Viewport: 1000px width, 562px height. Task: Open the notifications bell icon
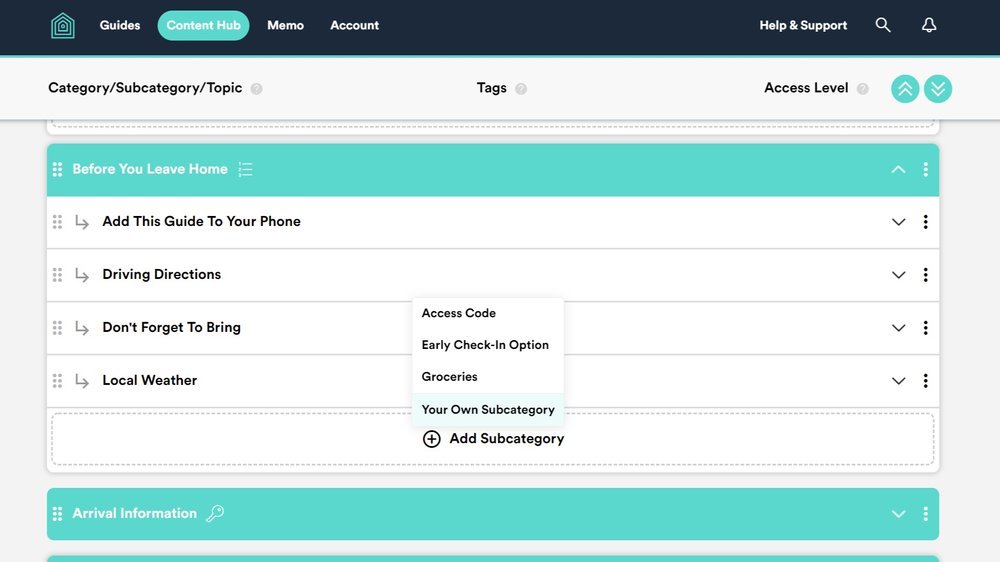(x=929, y=25)
